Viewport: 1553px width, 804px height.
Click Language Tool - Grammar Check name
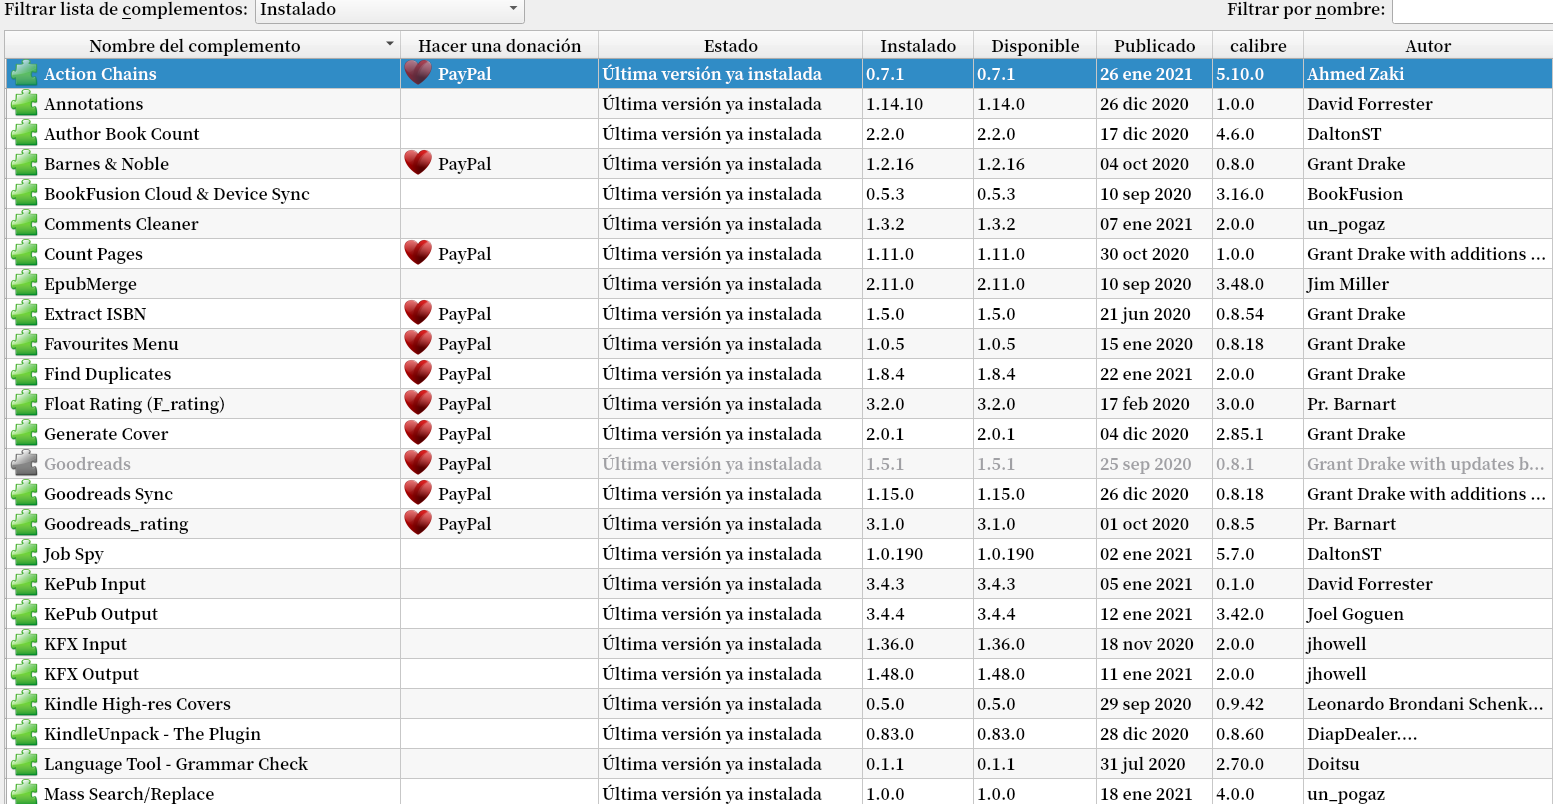point(176,764)
